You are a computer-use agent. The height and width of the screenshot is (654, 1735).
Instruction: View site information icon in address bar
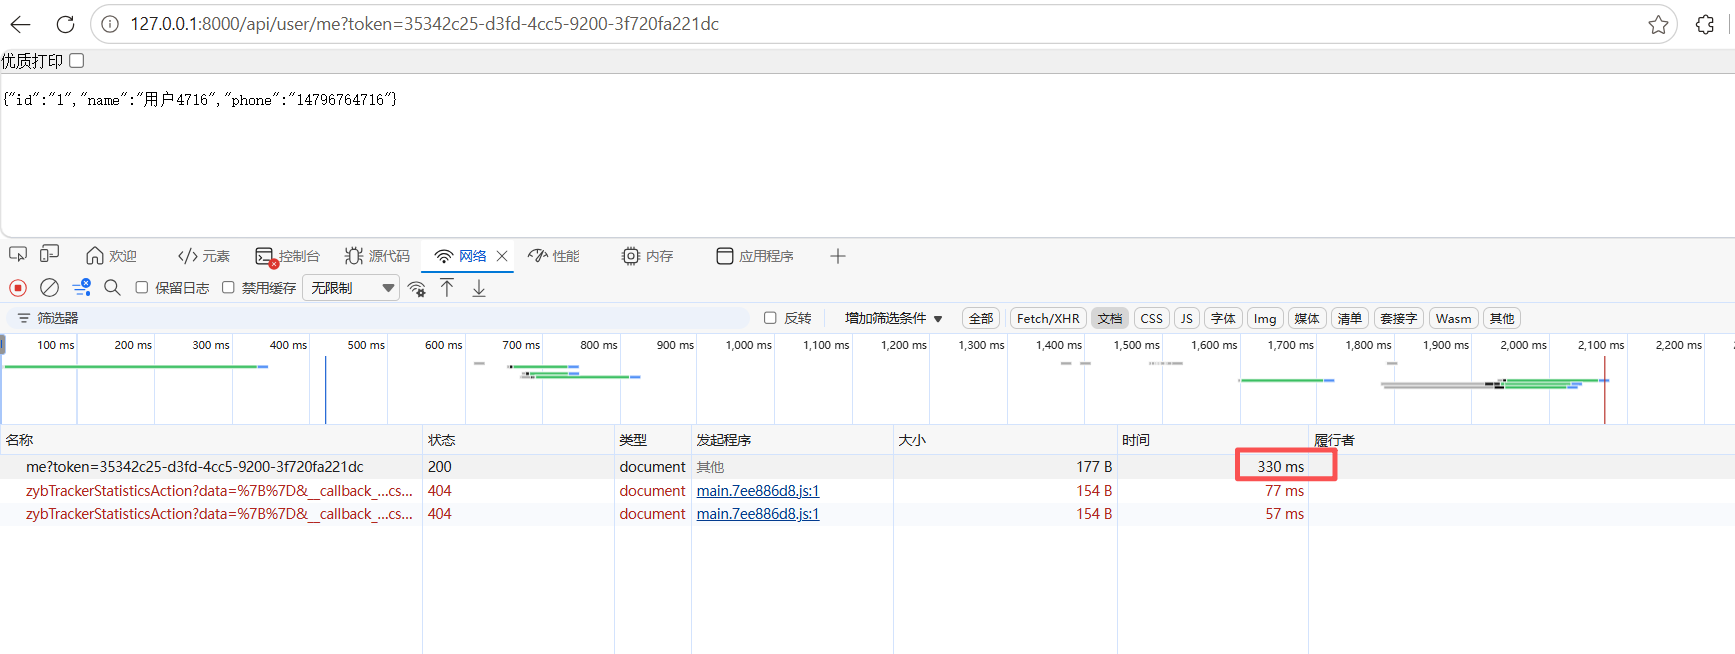110,24
